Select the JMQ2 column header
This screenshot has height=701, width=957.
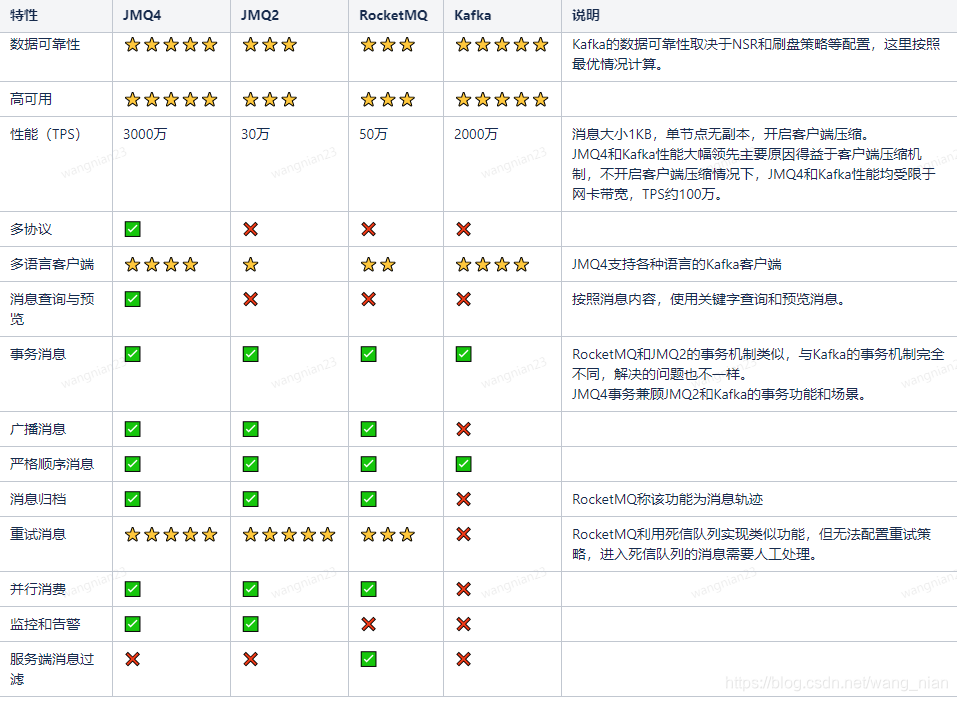pyautogui.click(x=259, y=15)
